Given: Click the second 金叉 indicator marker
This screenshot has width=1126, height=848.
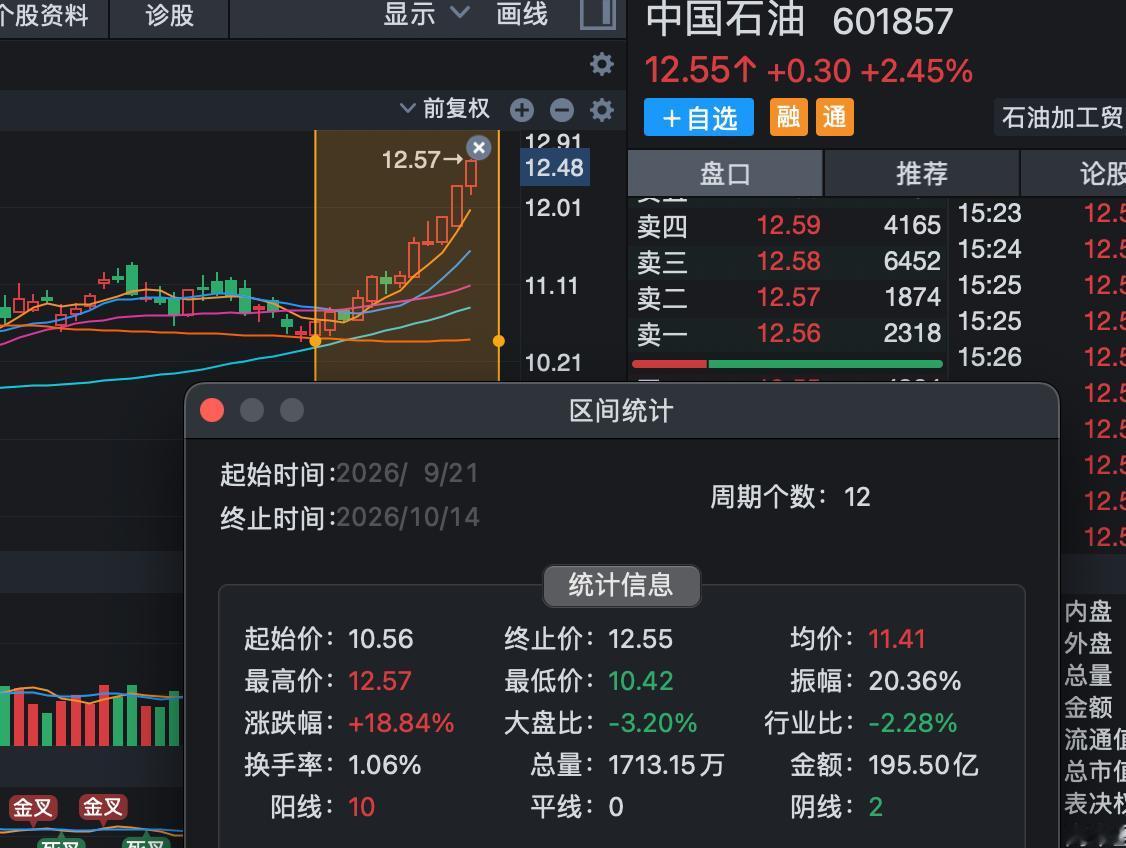Looking at the screenshot, I should click(x=103, y=807).
